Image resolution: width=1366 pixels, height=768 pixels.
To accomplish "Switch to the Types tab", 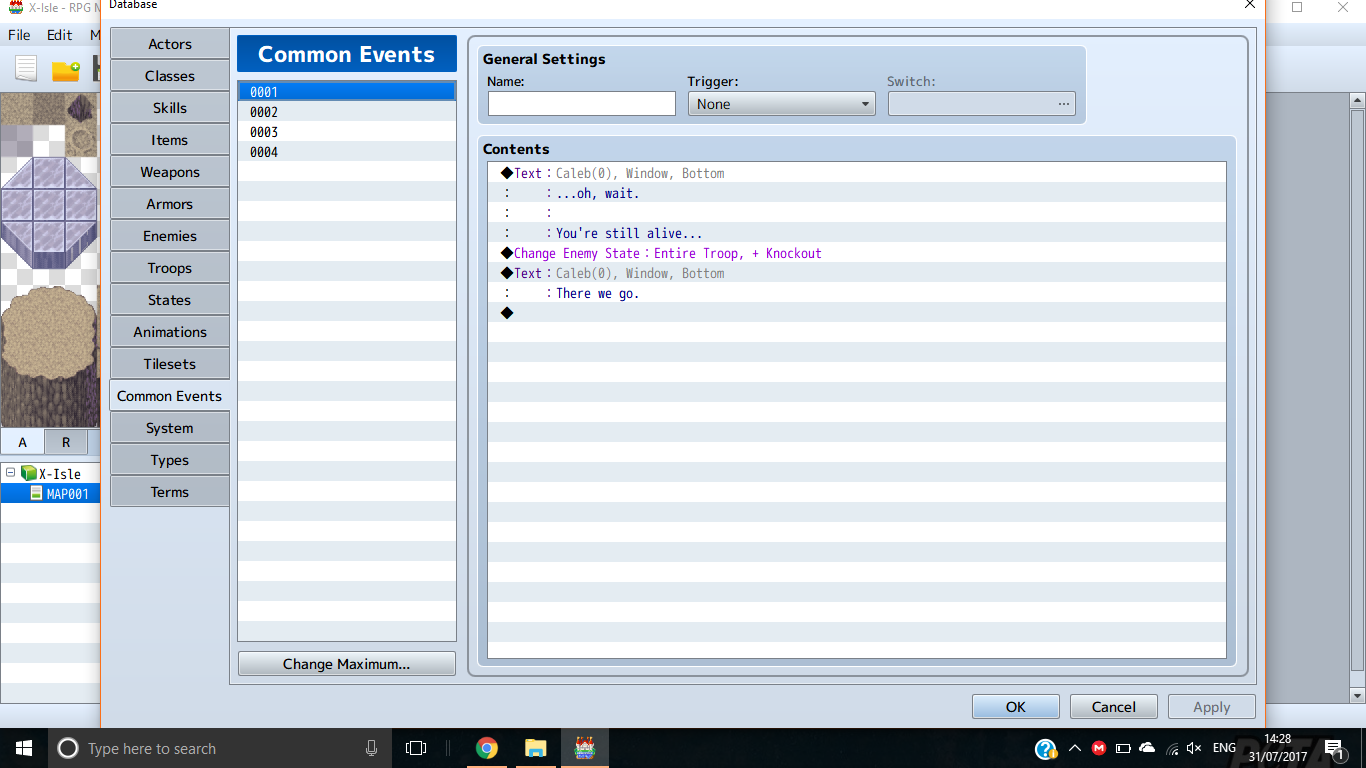I will [170, 460].
